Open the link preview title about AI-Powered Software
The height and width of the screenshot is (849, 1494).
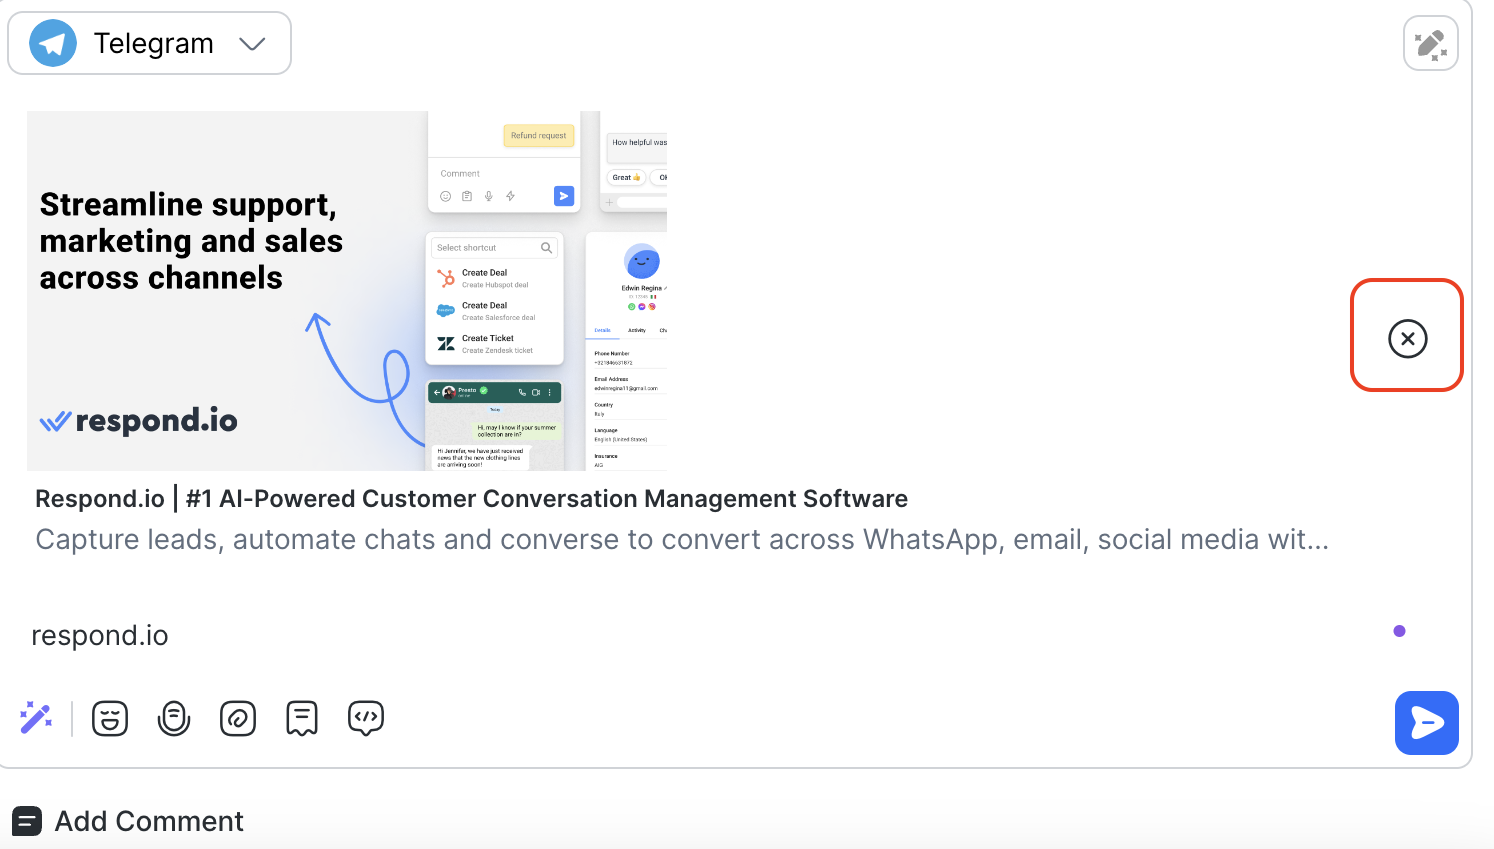click(x=471, y=499)
